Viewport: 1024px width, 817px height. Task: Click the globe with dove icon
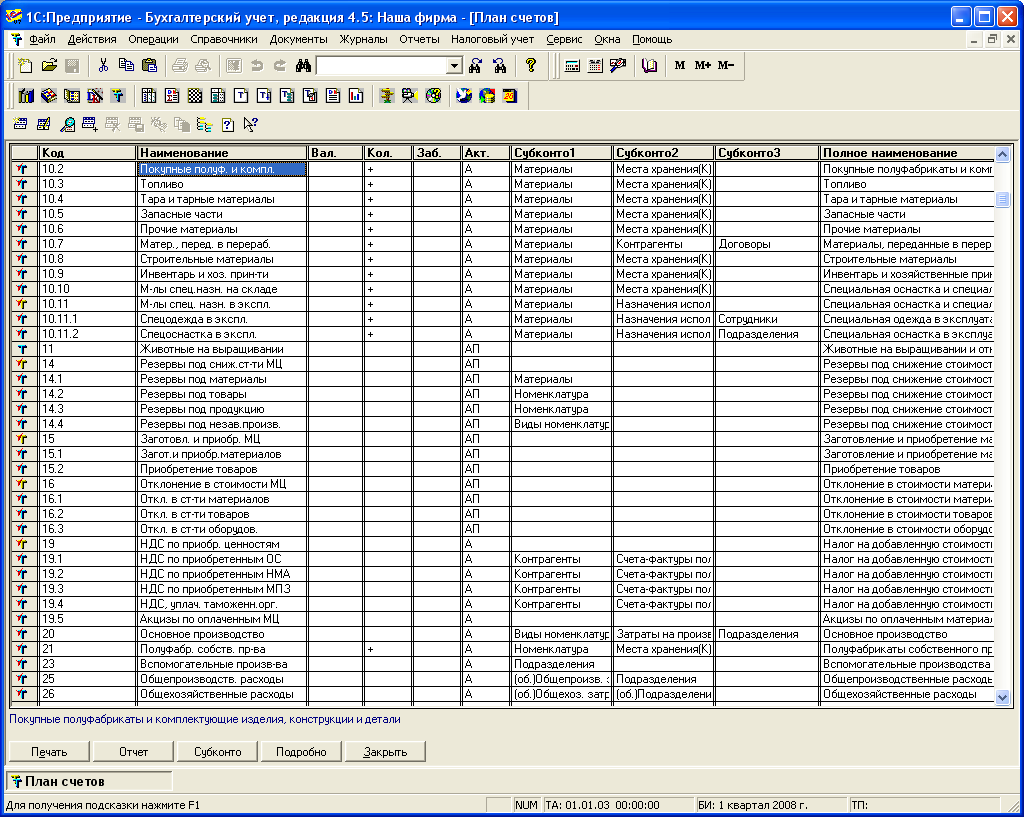[464, 96]
